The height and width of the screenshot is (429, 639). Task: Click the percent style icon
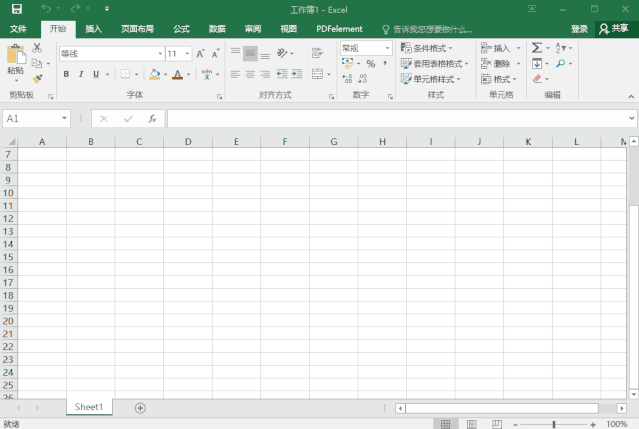pos(370,63)
